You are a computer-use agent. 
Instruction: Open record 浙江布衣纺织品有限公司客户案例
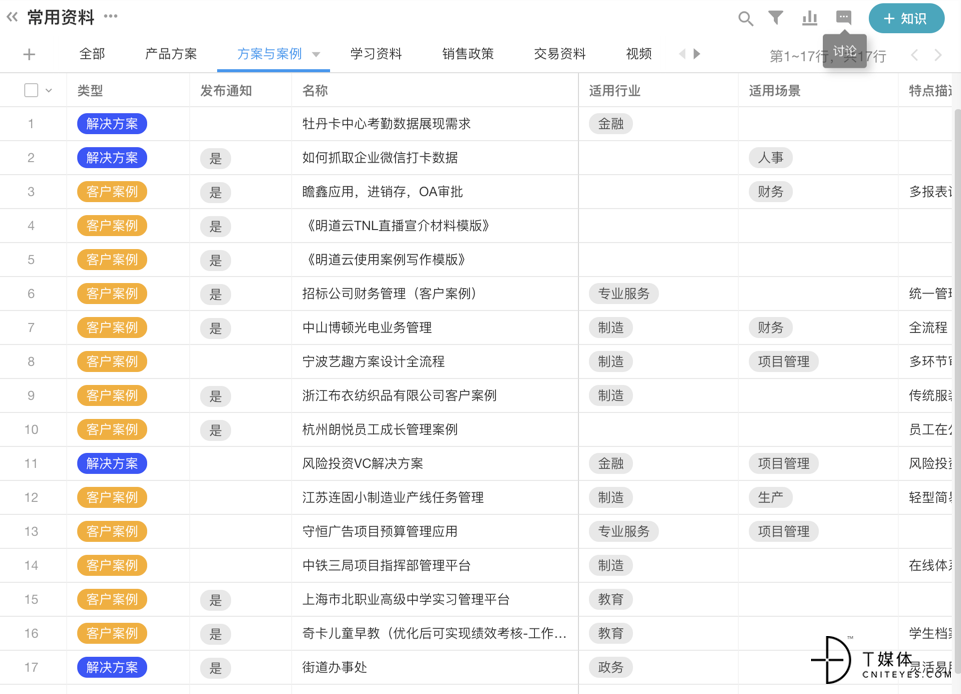[x=399, y=395]
